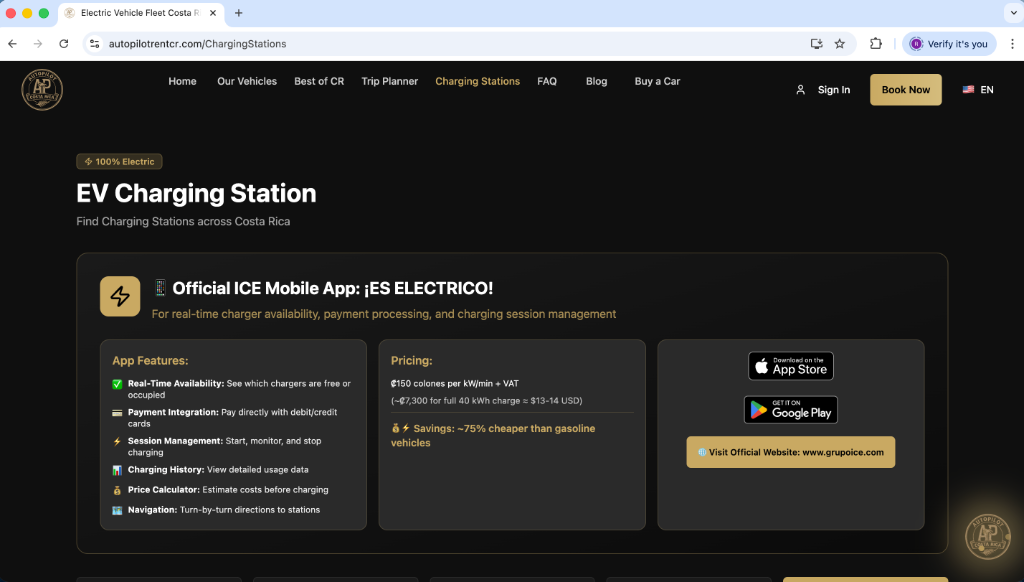The width and height of the screenshot is (1024, 582).
Task: Open the Home menu item
Action: click(x=182, y=81)
